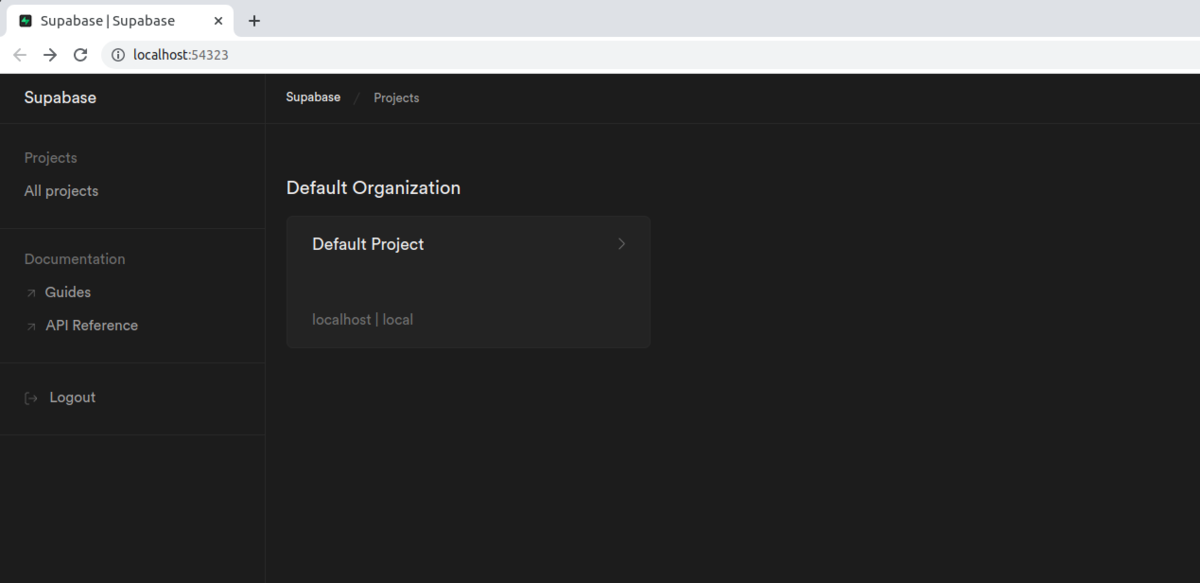Click the browser back arrow
This screenshot has height=583, width=1200.
19,55
